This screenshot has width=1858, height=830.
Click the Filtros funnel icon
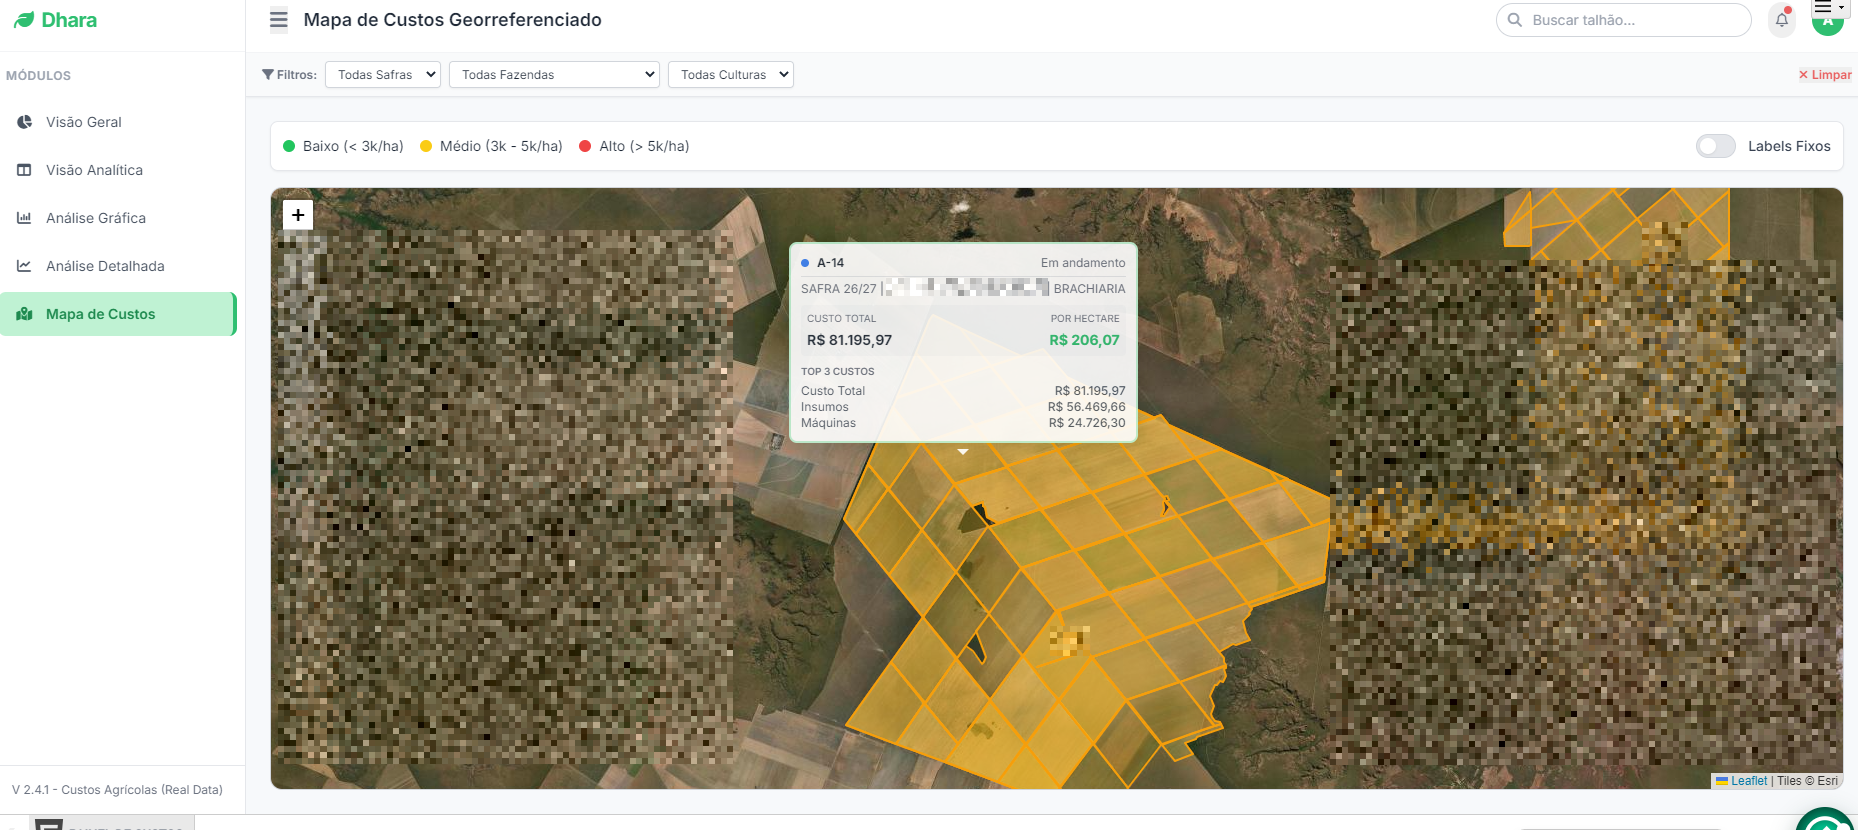268,75
